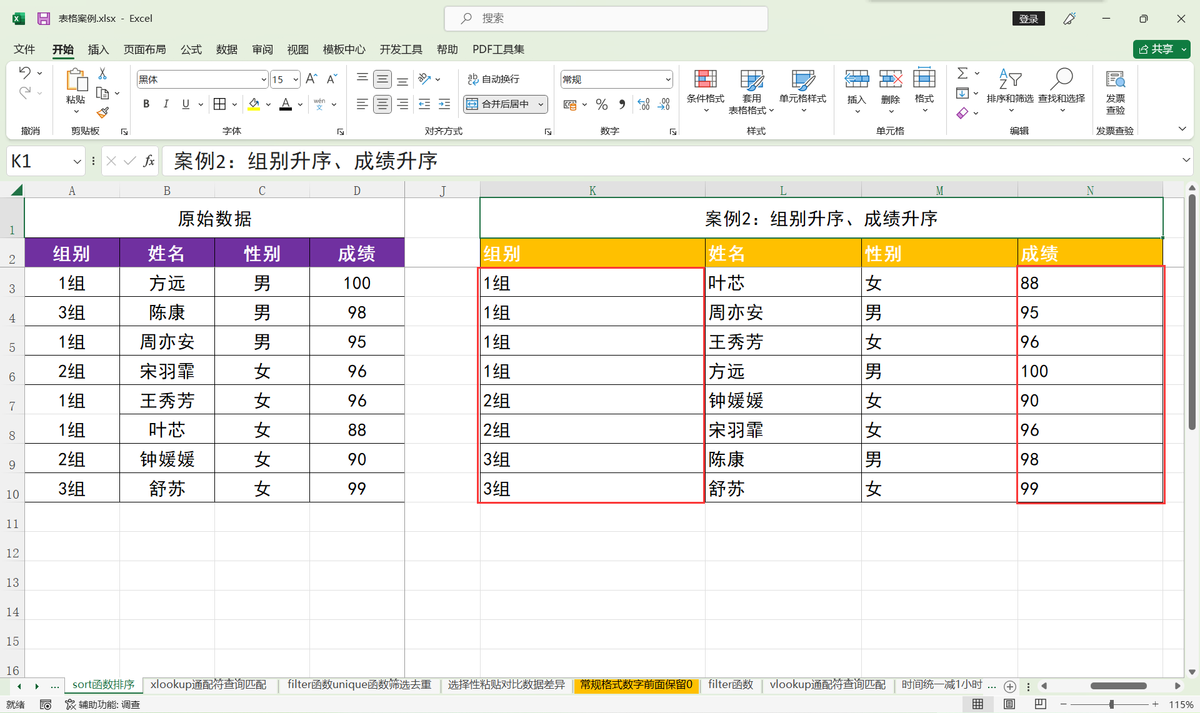Open the font name dropdown showing 黑体
1200x713 pixels.
(x=263, y=79)
